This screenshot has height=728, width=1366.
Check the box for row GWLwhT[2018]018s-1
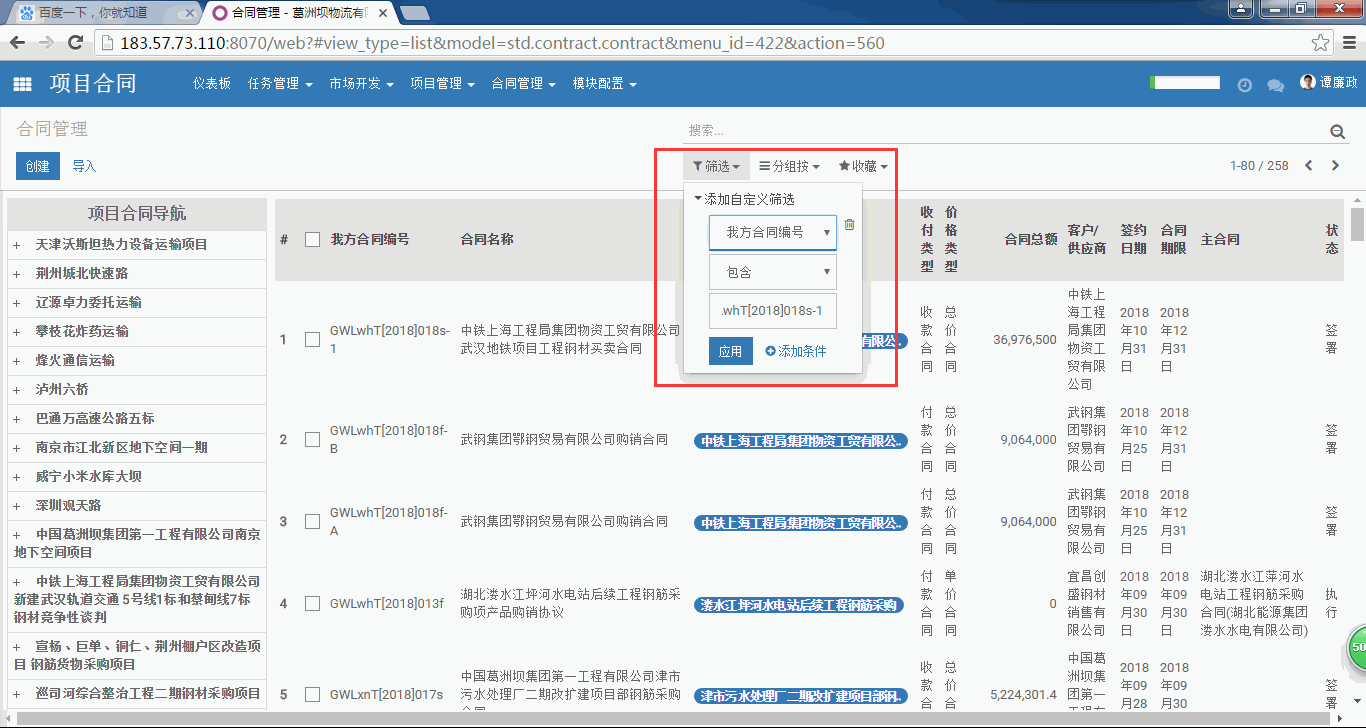coord(313,340)
